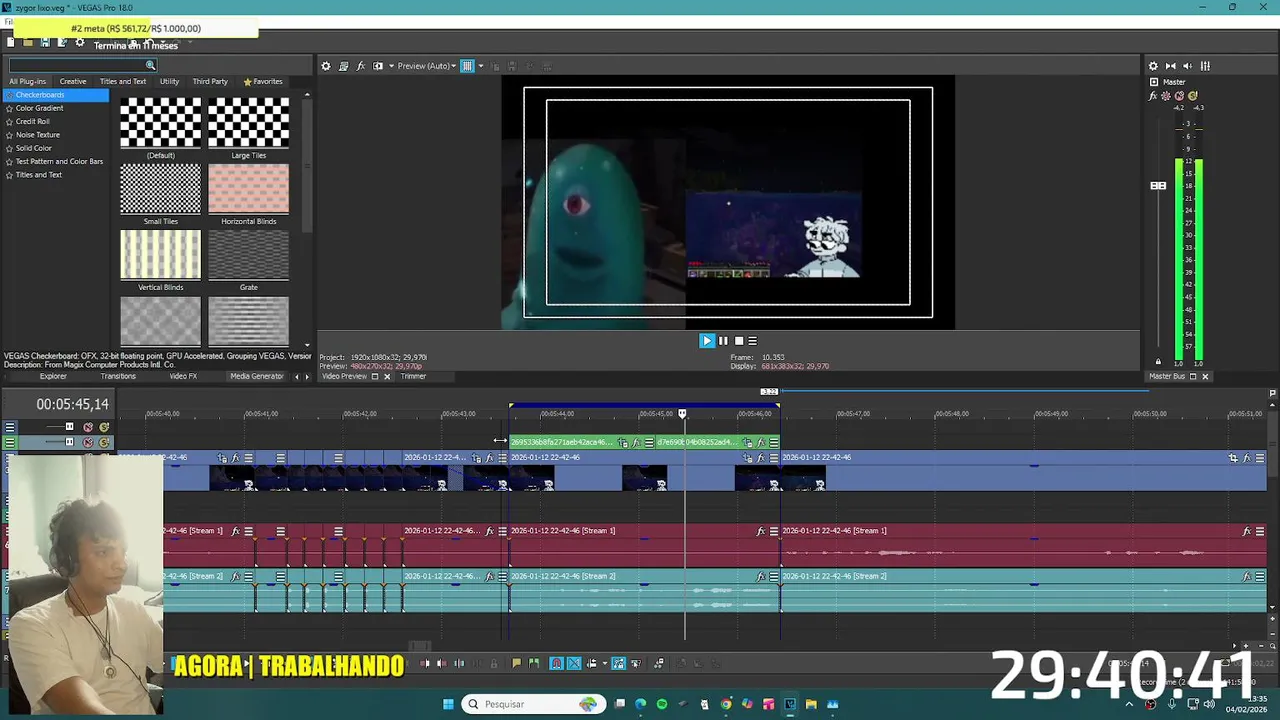
Task: Toggle Auto Ripple button in timeline toolbar
Action: tap(592, 663)
